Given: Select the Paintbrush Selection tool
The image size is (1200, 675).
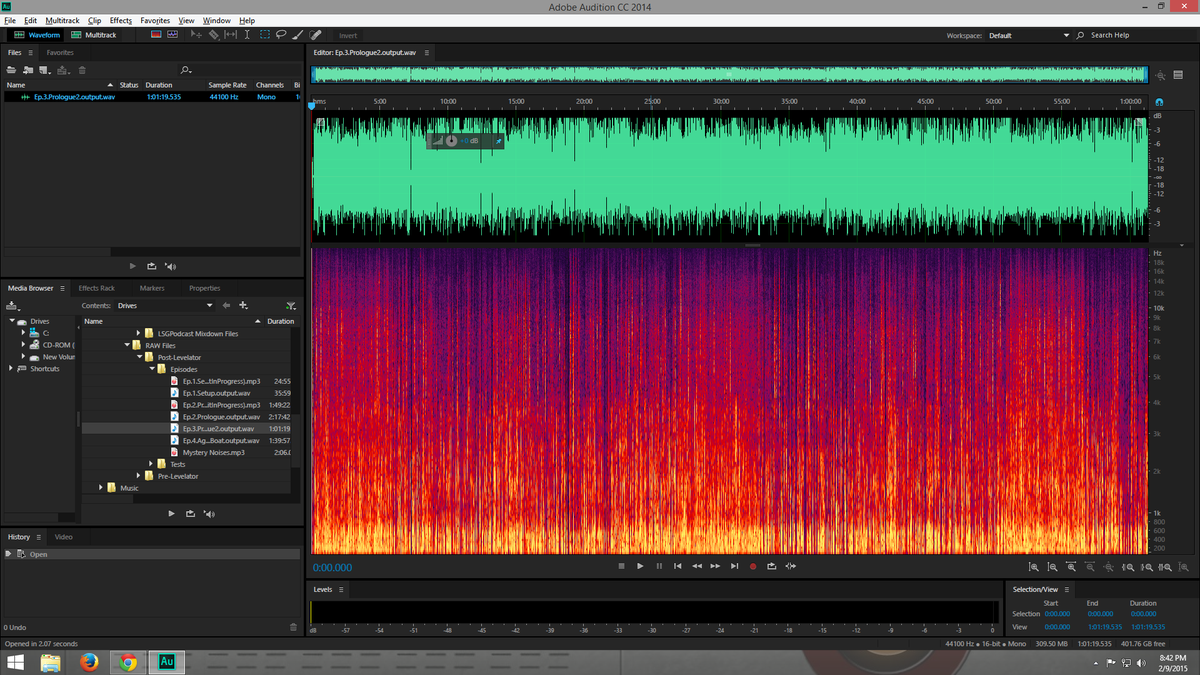Looking at the screenshot, I should point(297,34).
